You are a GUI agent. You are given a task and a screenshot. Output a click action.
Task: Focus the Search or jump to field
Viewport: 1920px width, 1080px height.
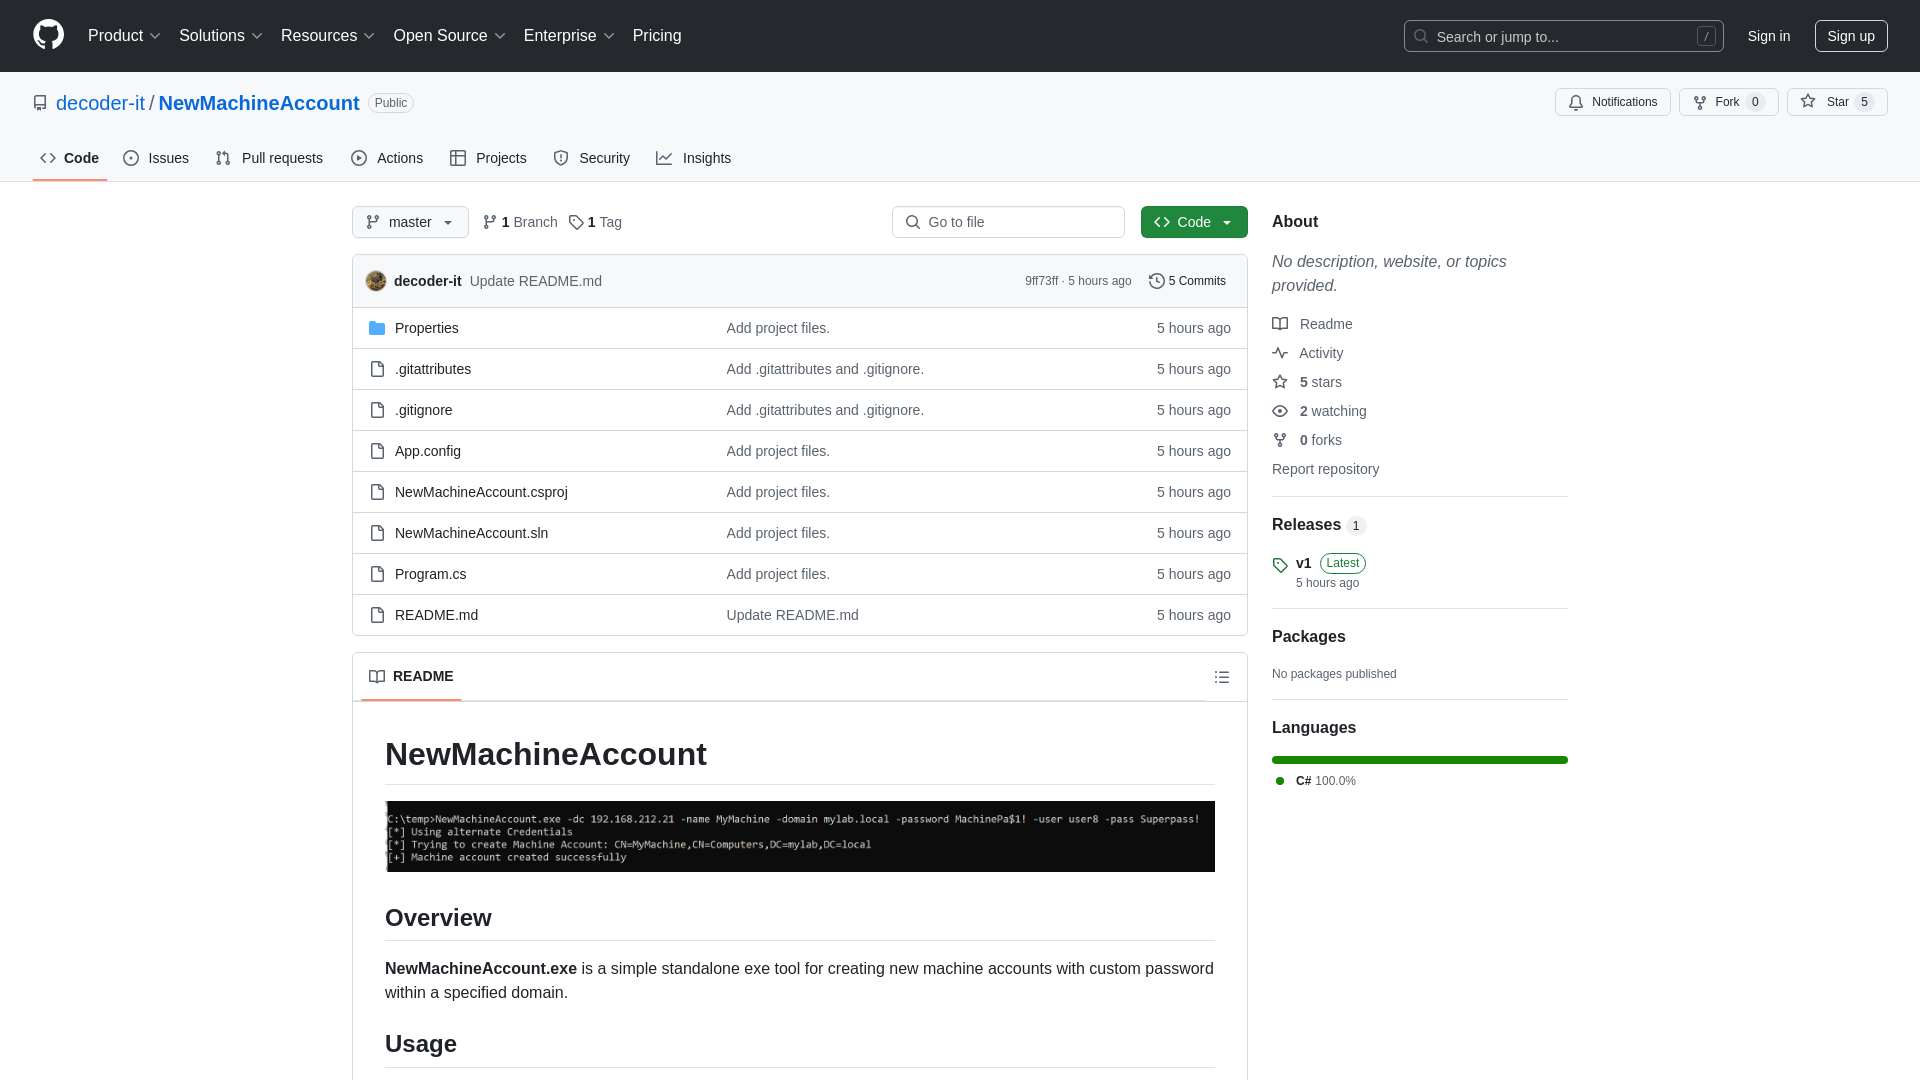[x=1563, y=36]
